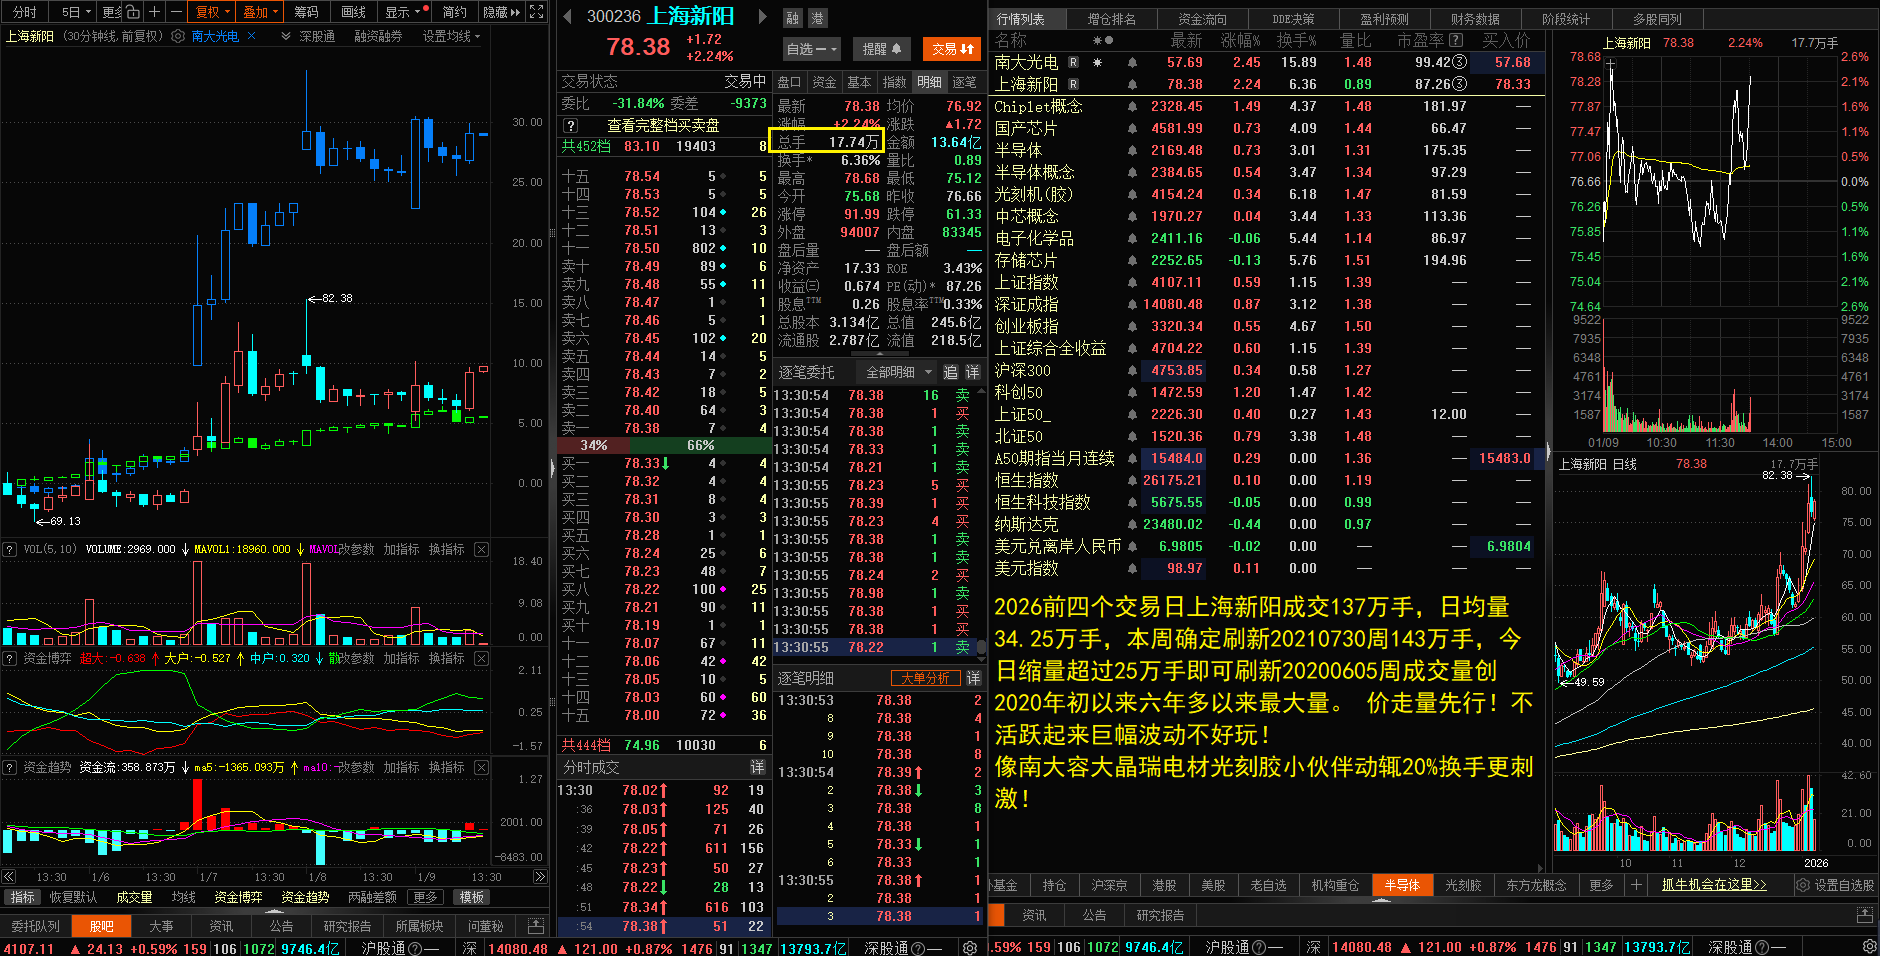Jump to chart start double-left arrow
This screenshot has height=956, width=1880.
[9, 877]
